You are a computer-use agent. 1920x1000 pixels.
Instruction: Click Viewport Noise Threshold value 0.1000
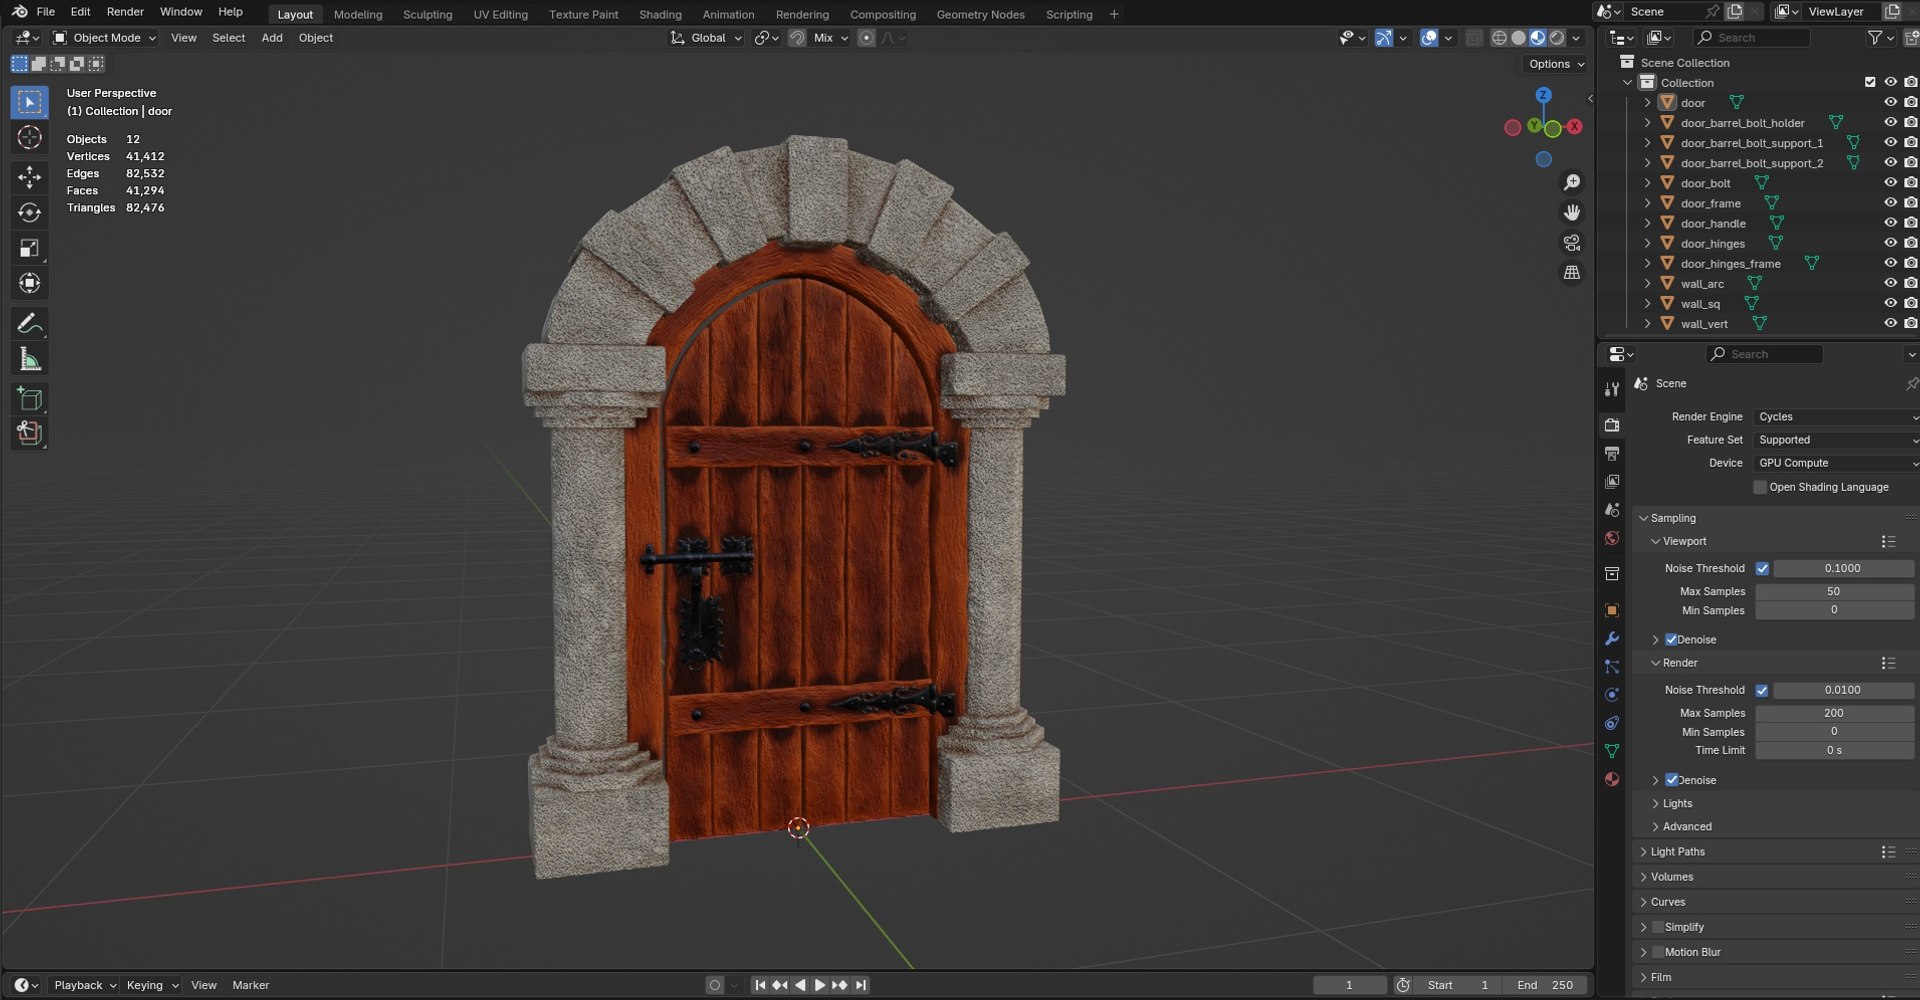[x=1843, y=568]
